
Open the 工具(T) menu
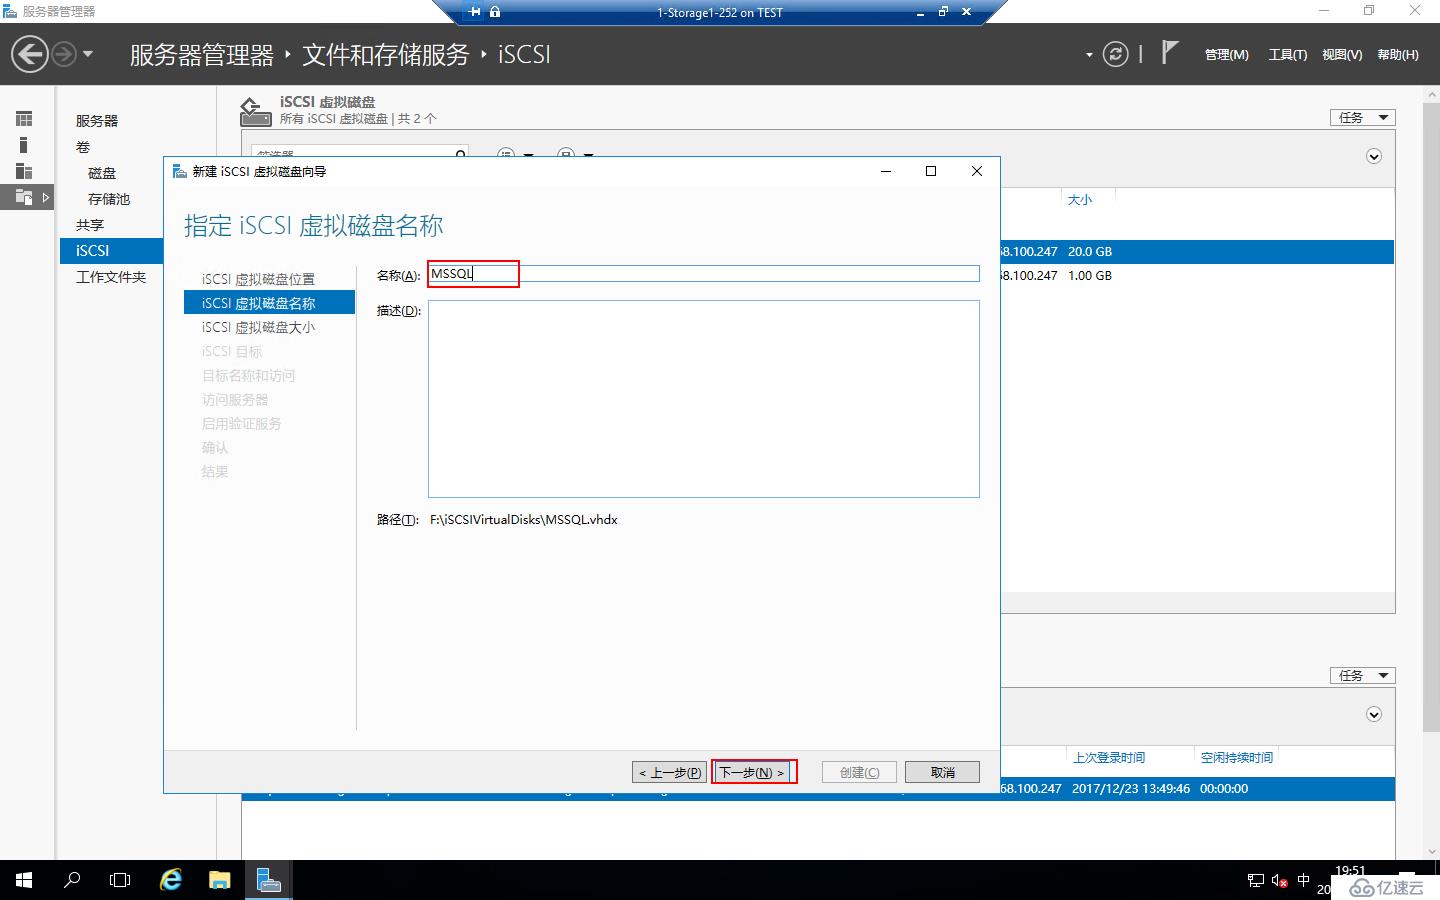tap(1287, 55)
